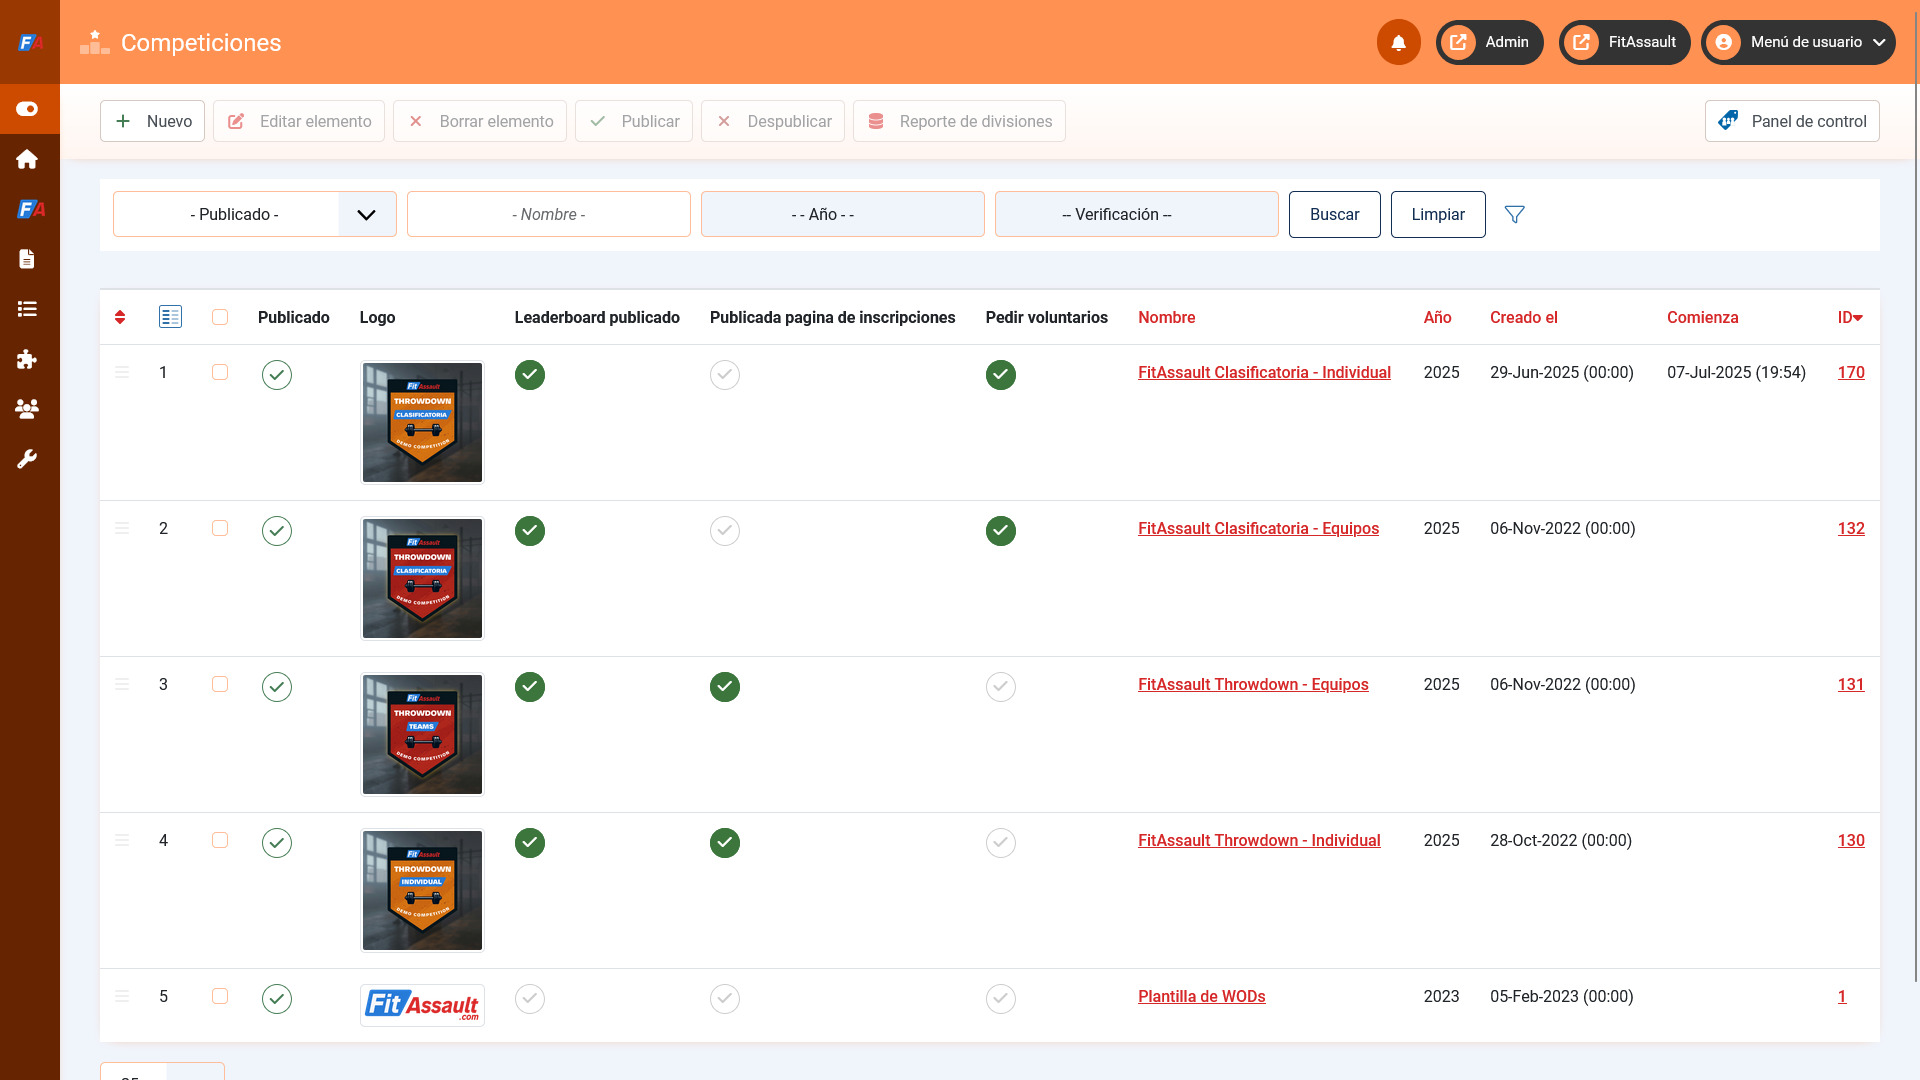Click ID link 170
This screenshot has width=1920, height=1080.
tap(1851, 372)
